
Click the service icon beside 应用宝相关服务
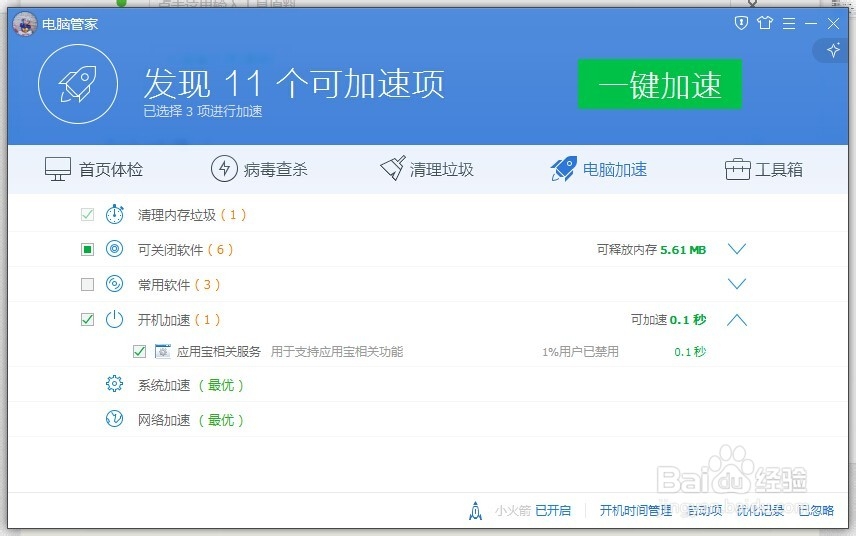tap(162, 352)
